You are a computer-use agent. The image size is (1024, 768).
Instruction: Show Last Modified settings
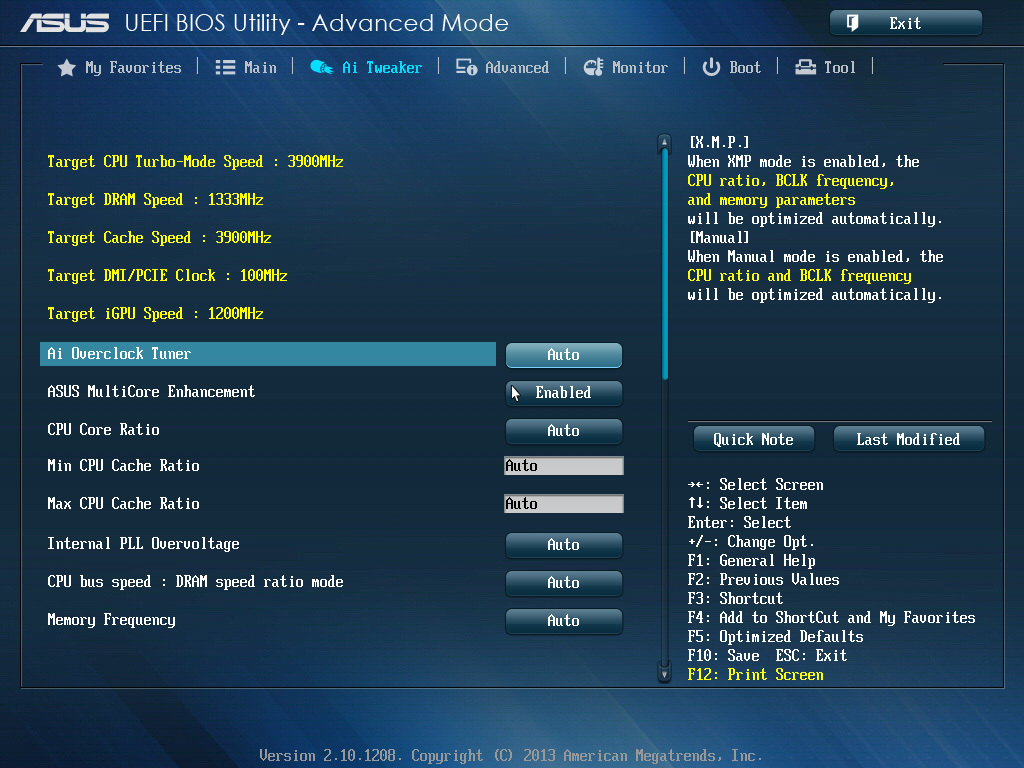tap(908, 440)
